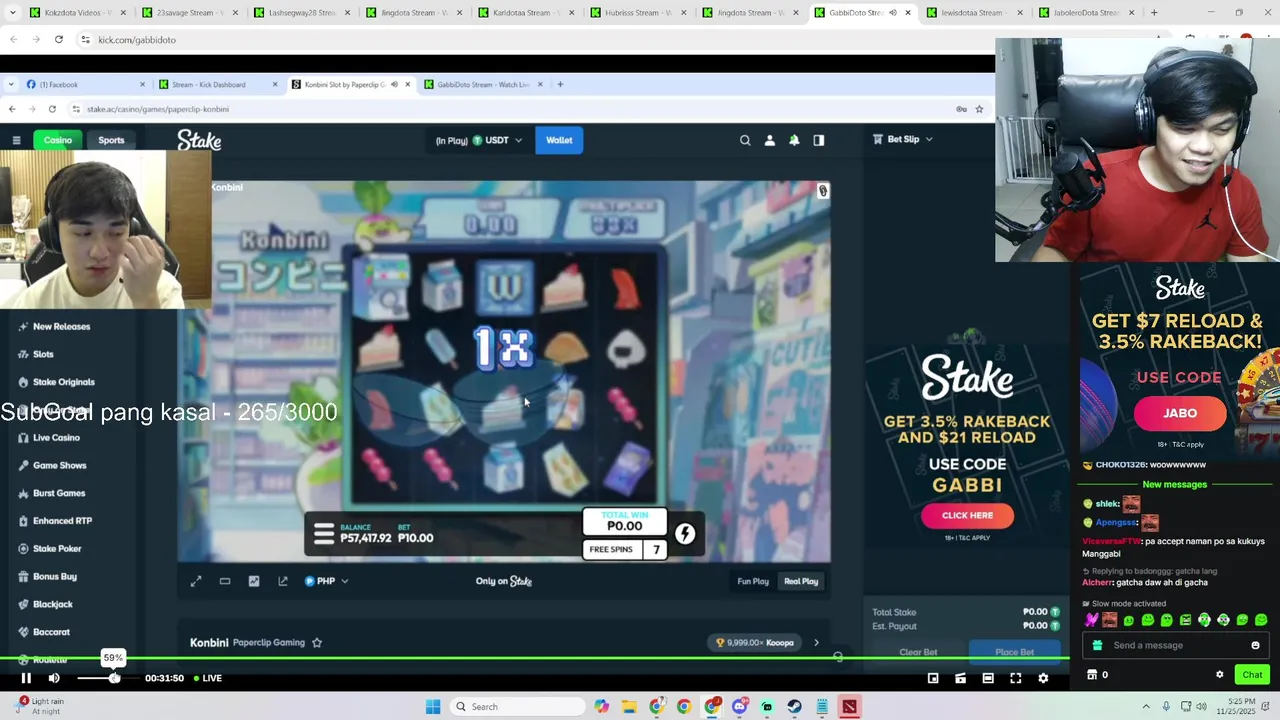The width and height of the screenshot is (1280, 720).
Task: Reload the Kick page
Action: point(59,39)
